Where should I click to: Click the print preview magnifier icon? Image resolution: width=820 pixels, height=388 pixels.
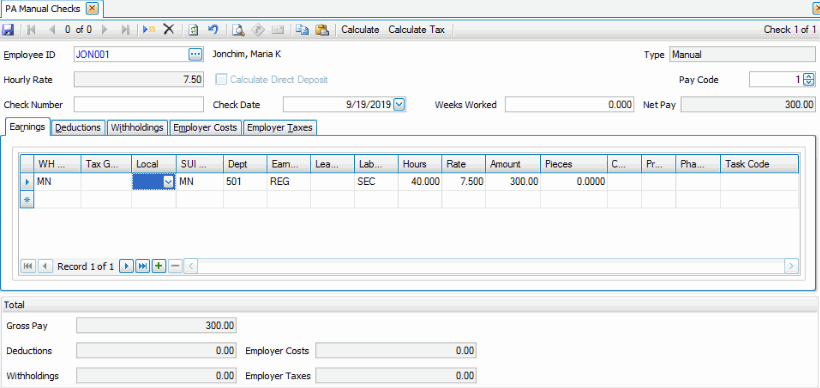coord(238,30)
